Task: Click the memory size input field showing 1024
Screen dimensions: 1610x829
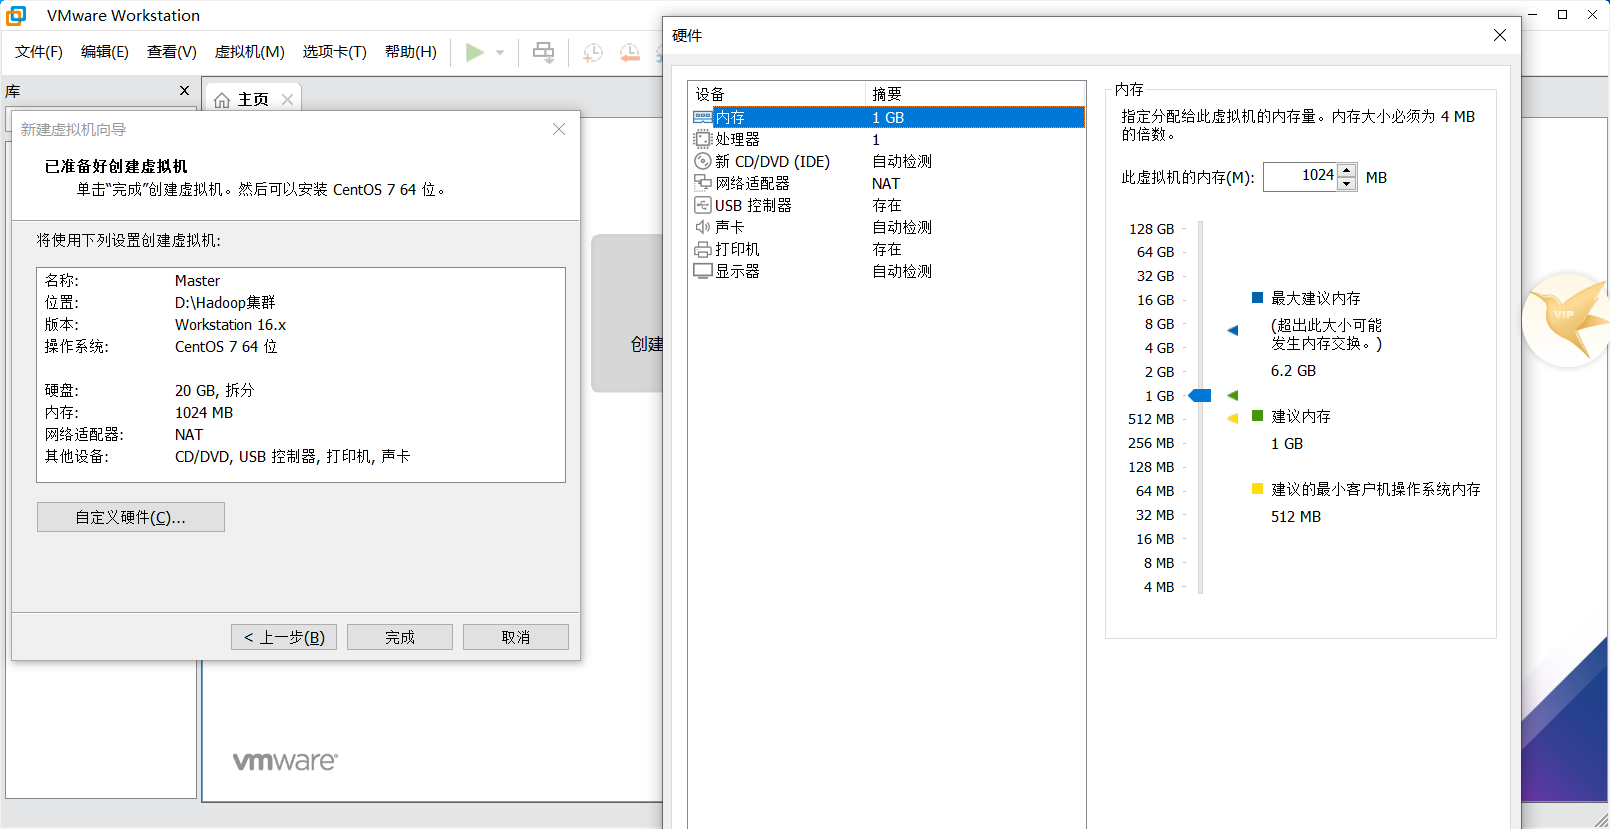Action: (1300, 177)
